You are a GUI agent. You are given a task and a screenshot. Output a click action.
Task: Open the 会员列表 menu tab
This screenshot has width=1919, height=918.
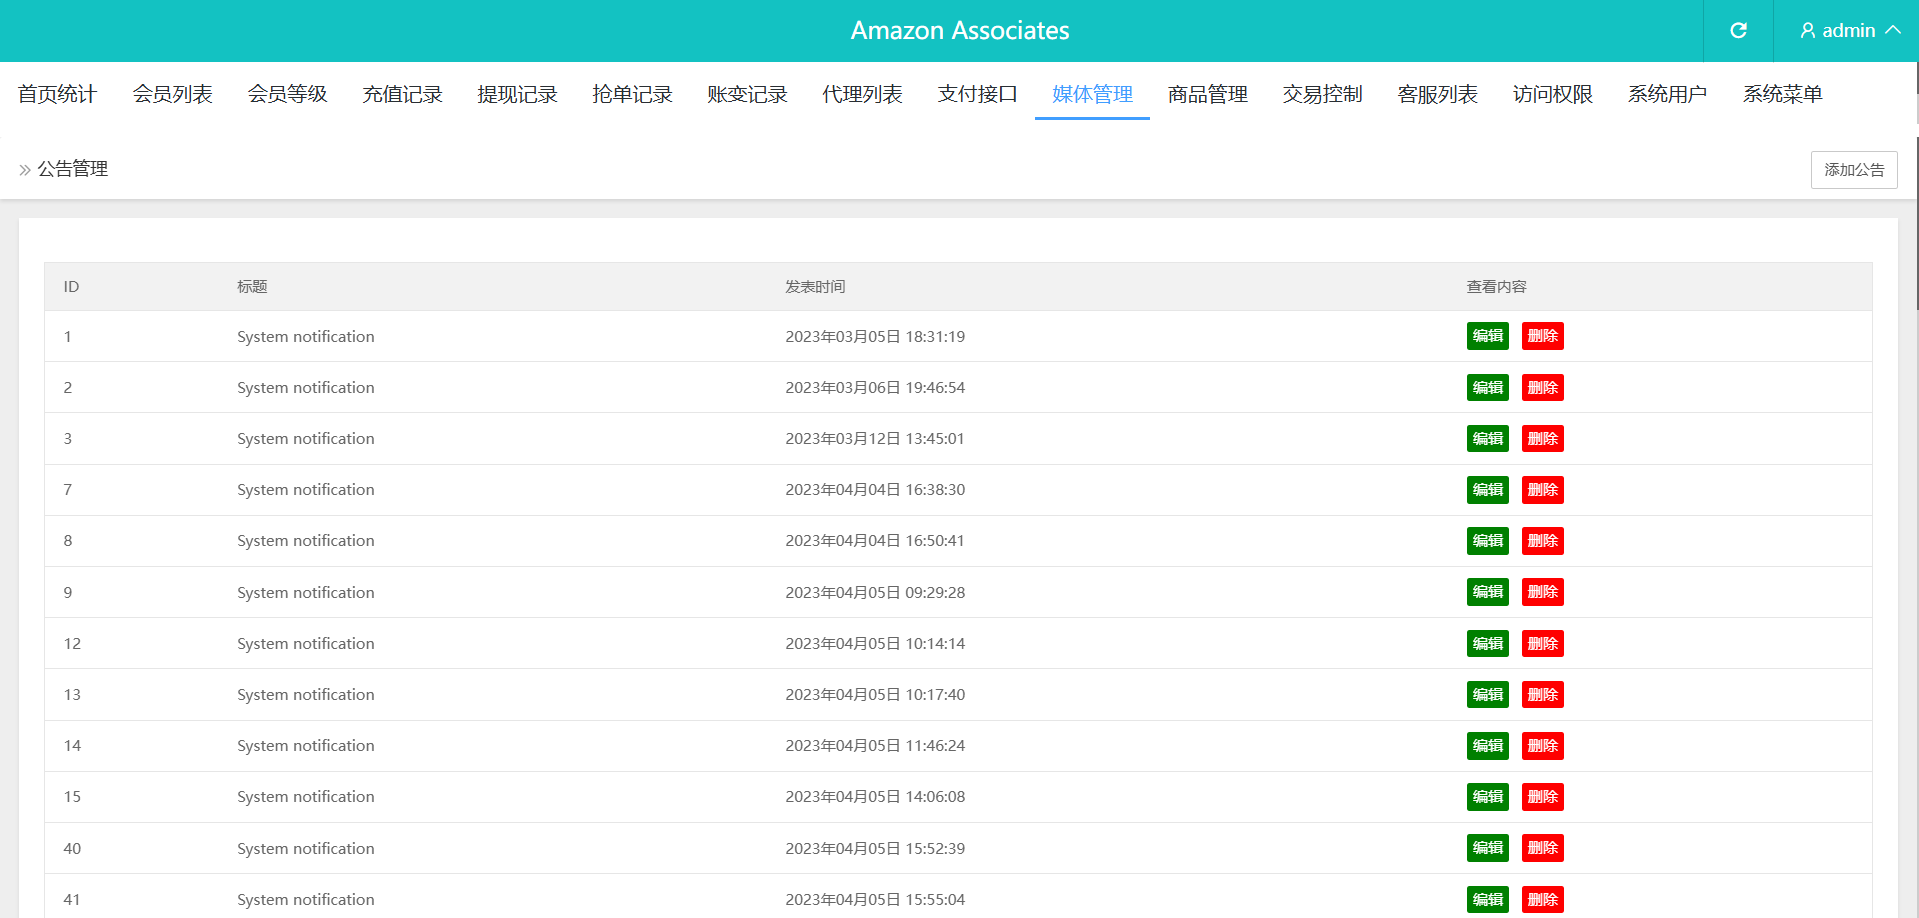coord(172,94)
